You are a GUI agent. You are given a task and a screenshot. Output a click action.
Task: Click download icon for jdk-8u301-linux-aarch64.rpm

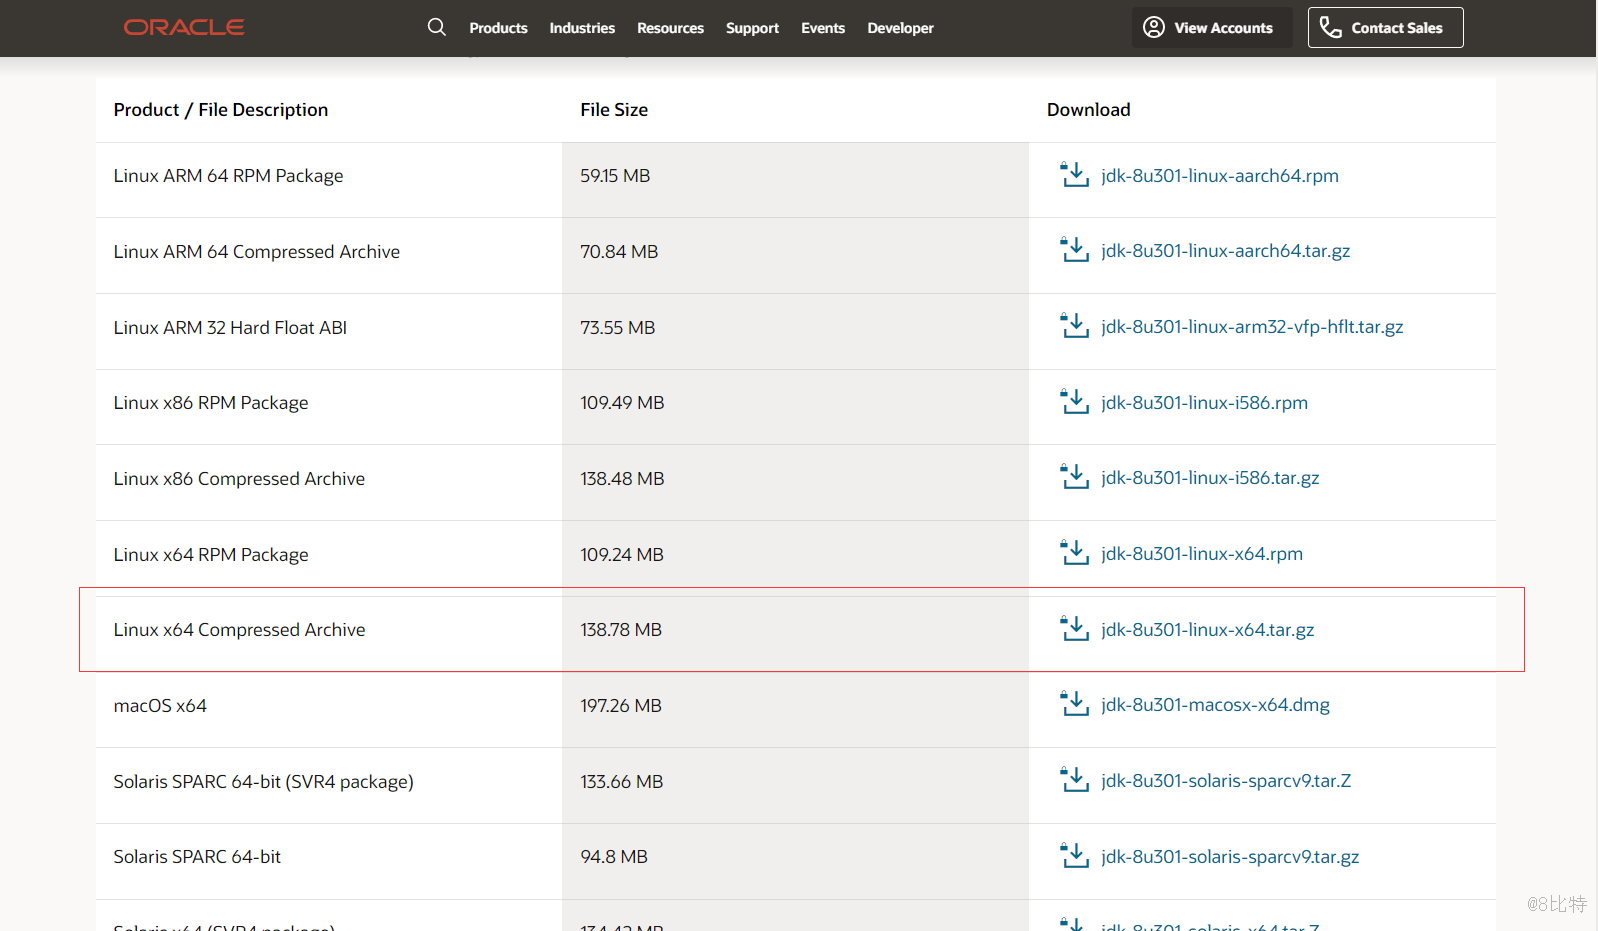(x=1074, y=175)
